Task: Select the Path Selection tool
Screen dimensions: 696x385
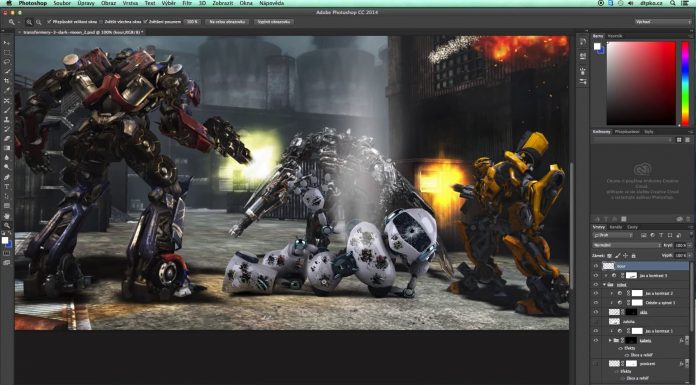Action: click(8, 195)
